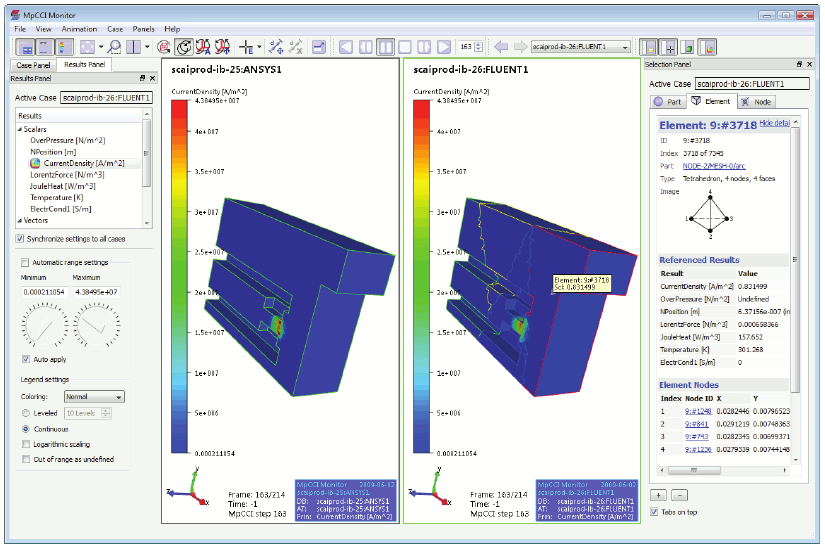Enable Logarithmic scaling checkbox
825x548 pixels.
[x=26, y=444]
